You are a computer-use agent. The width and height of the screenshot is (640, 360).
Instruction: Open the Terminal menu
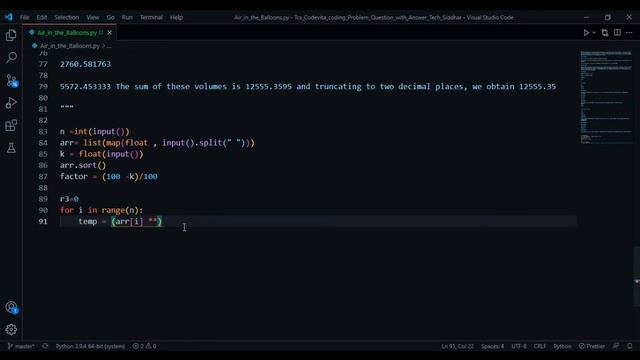tap(151, 18)
